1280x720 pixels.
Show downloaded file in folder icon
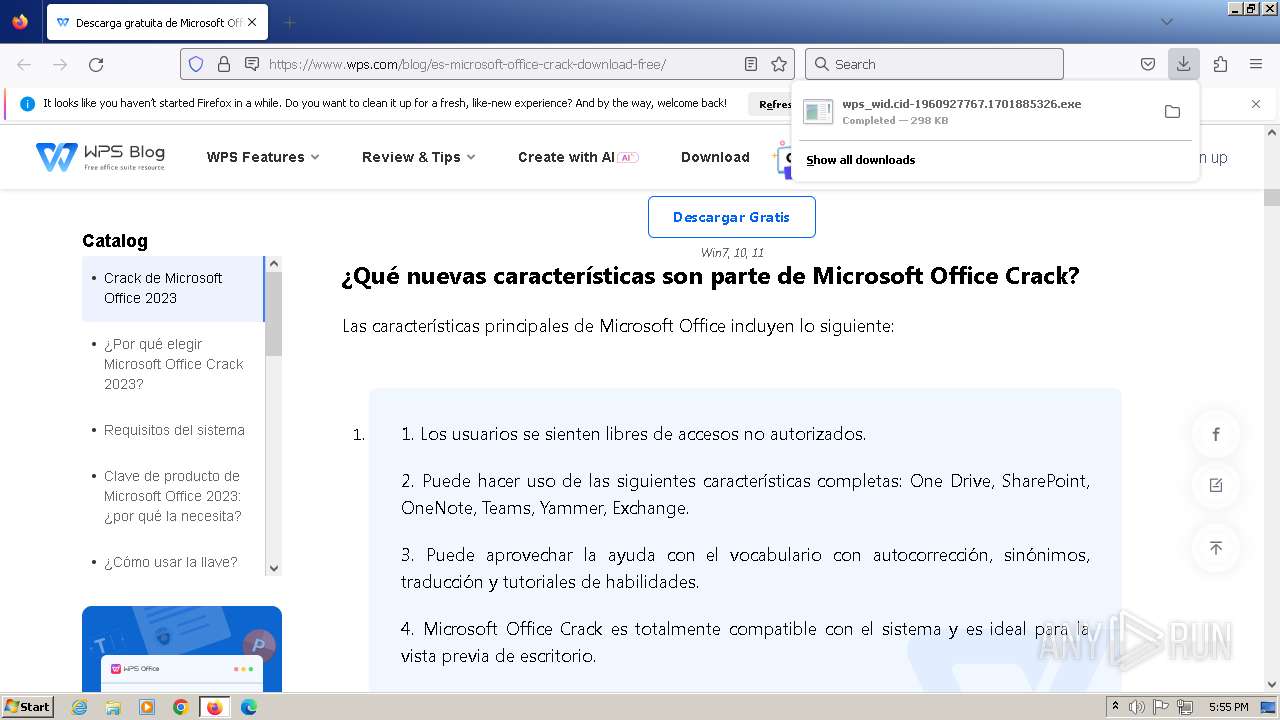pyautogui.click(x=1172, y=111)
